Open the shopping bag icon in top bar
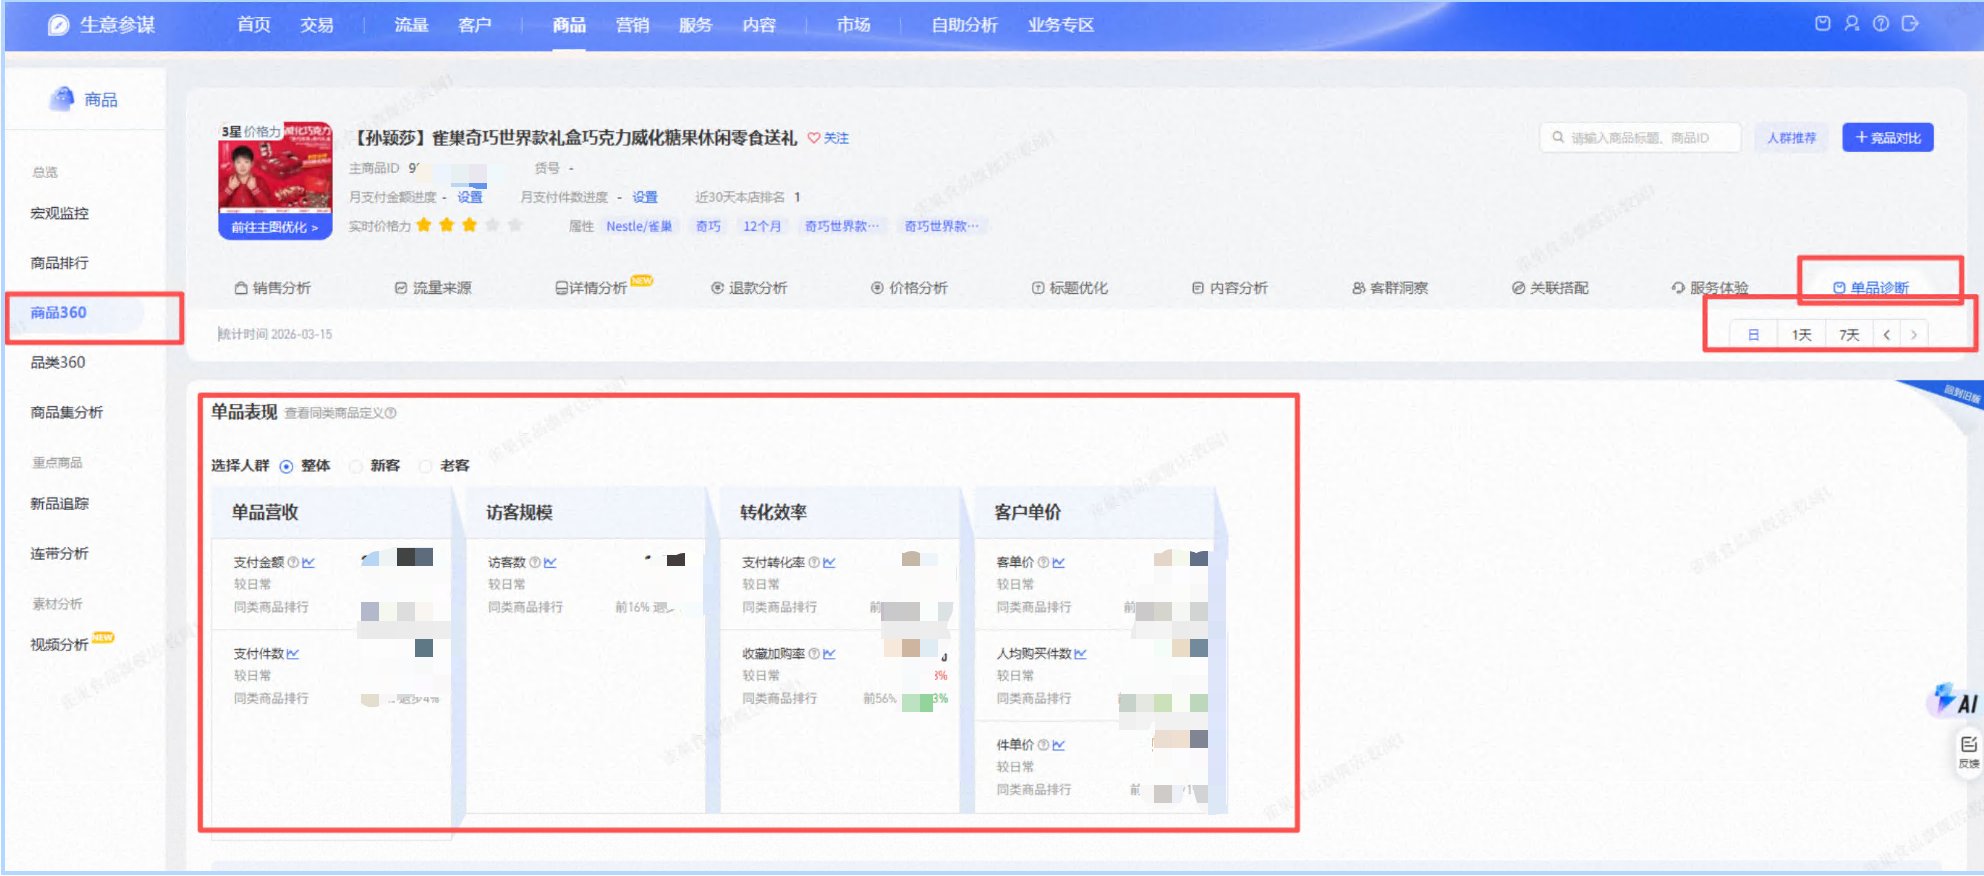The height and width of the screenshot is (876, 1984). tap(1823, 24)
